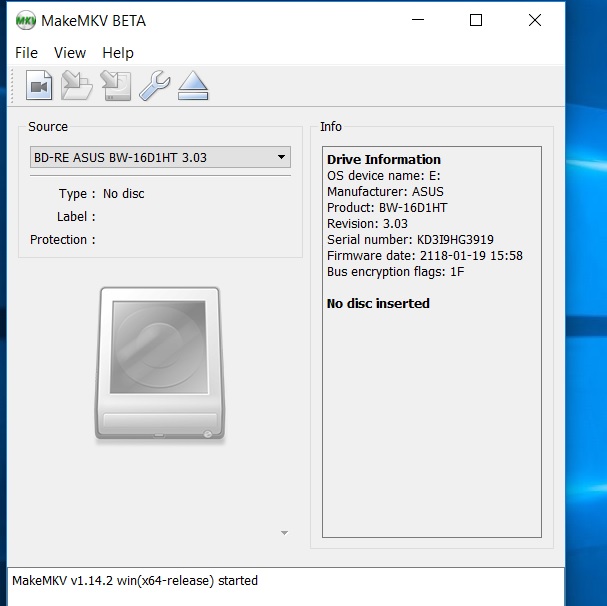607x606 pixels.
Task: Minimize the MakeMKV window
Action: 418,20
